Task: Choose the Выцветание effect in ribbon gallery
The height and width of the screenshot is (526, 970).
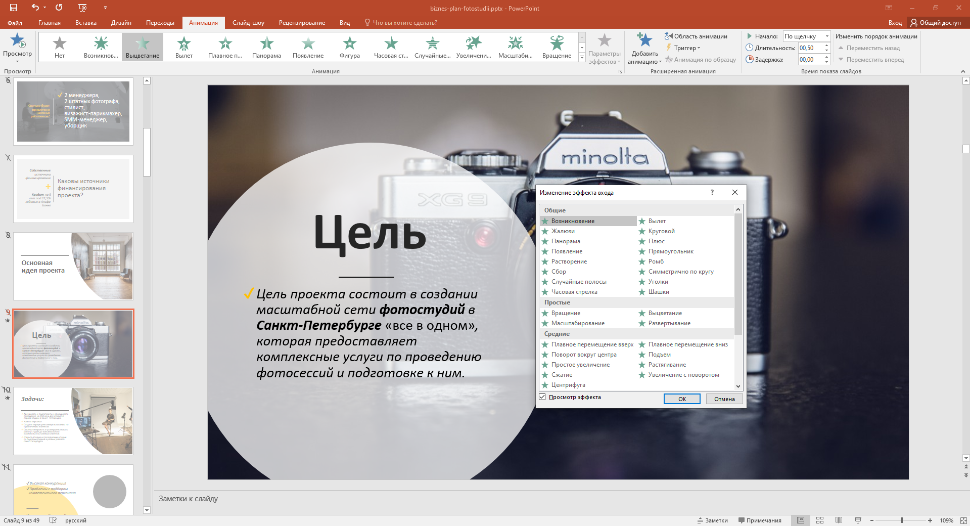Action: point(142,47)
